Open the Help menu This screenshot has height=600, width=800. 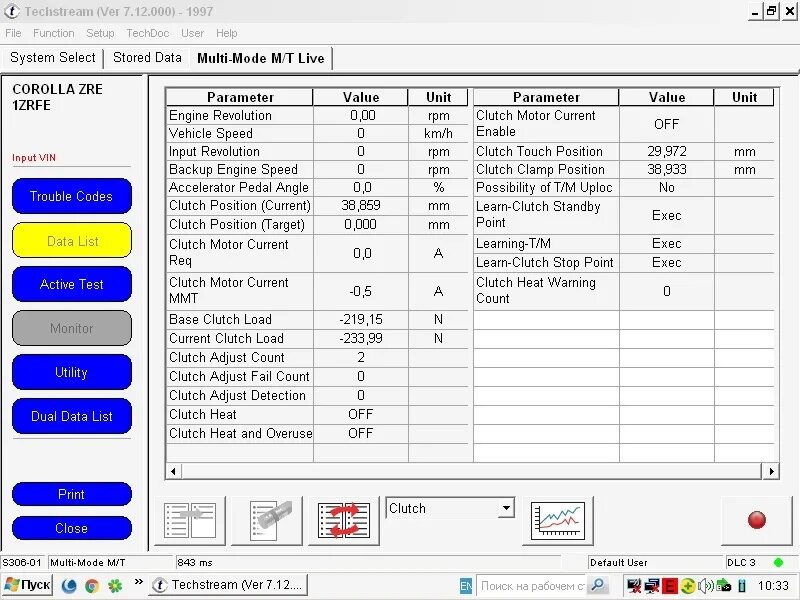click(227, 33)
